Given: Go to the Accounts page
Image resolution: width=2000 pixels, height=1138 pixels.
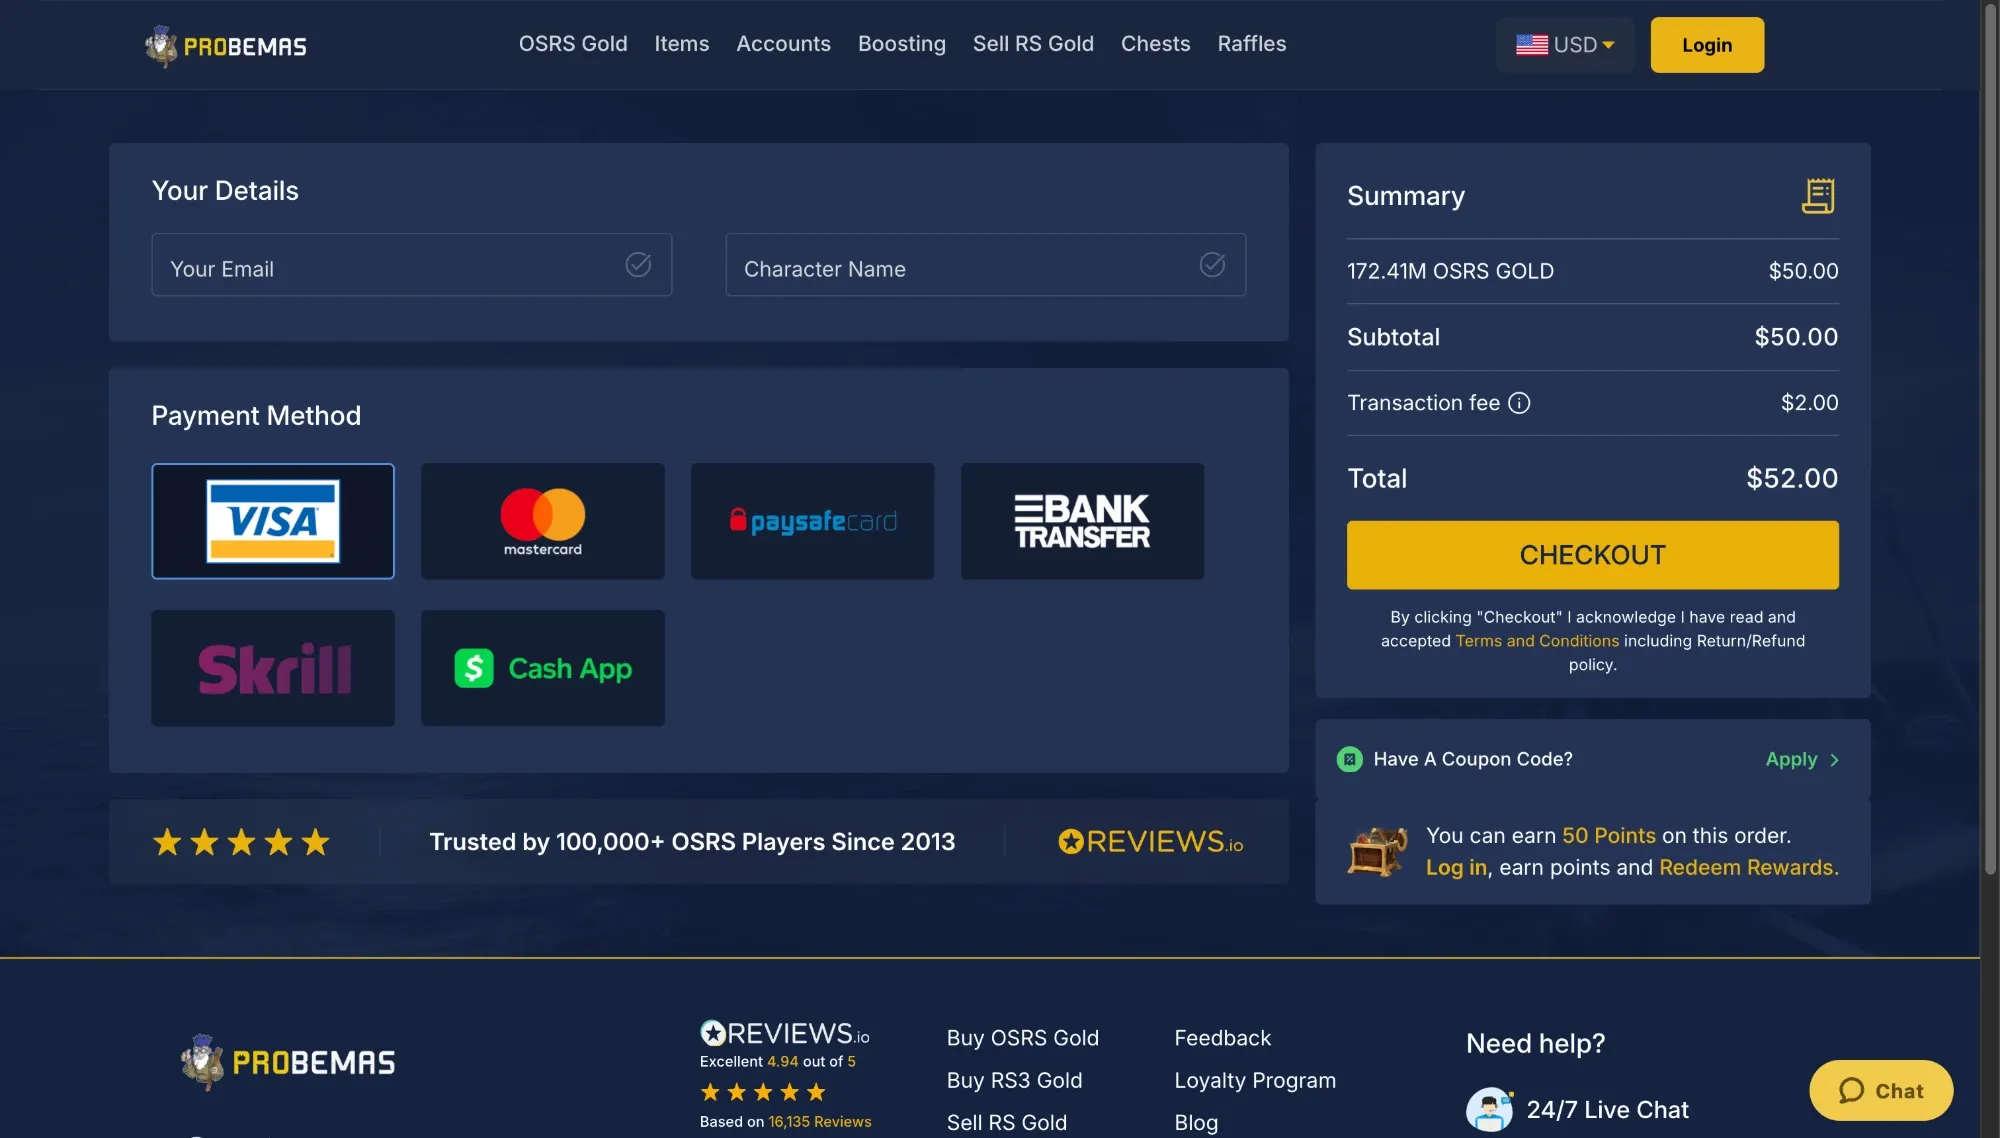Looking at the screenshot, I should point(783,44).
